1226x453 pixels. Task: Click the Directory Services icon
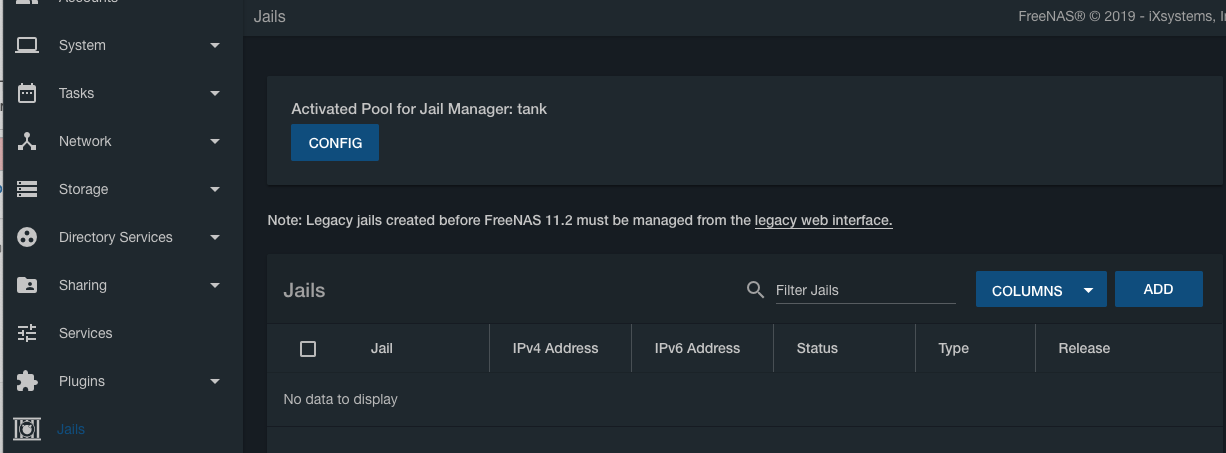click(x=27, y=237)
